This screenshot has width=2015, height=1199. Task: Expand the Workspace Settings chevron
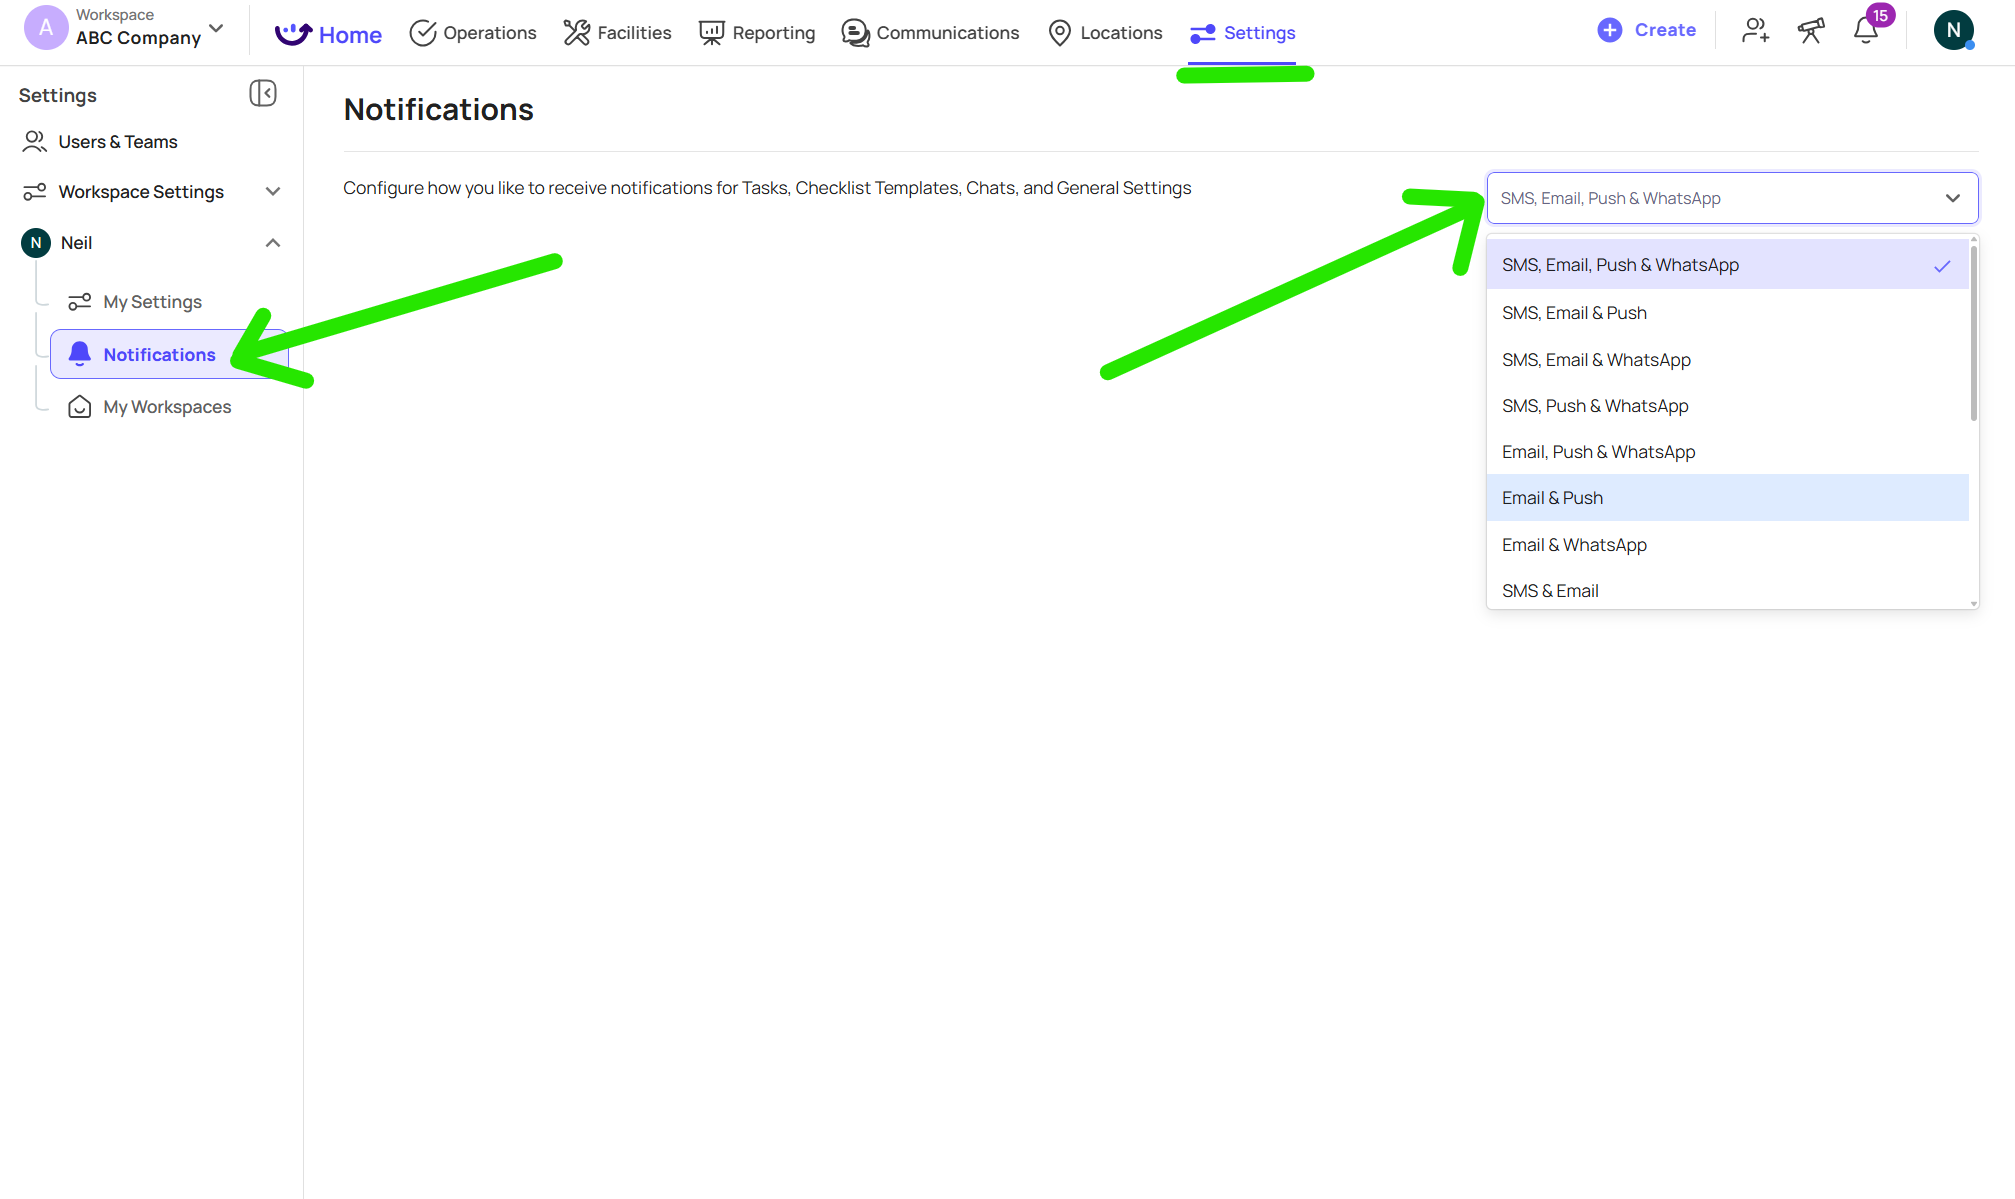tap(273, 192)
